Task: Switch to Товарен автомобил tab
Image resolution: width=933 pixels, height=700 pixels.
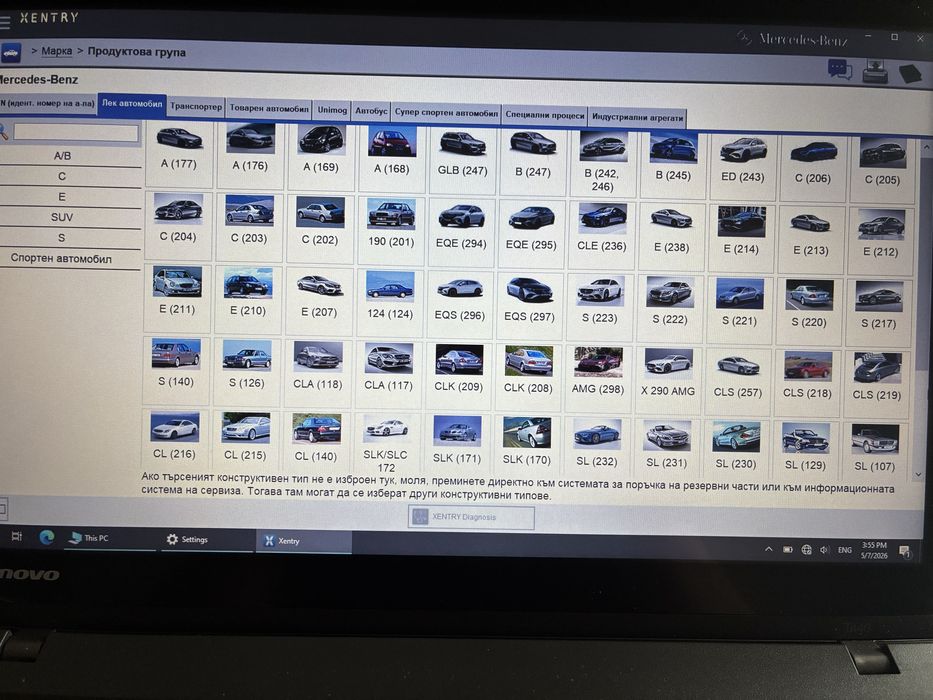Action: [x=269, y=108]
